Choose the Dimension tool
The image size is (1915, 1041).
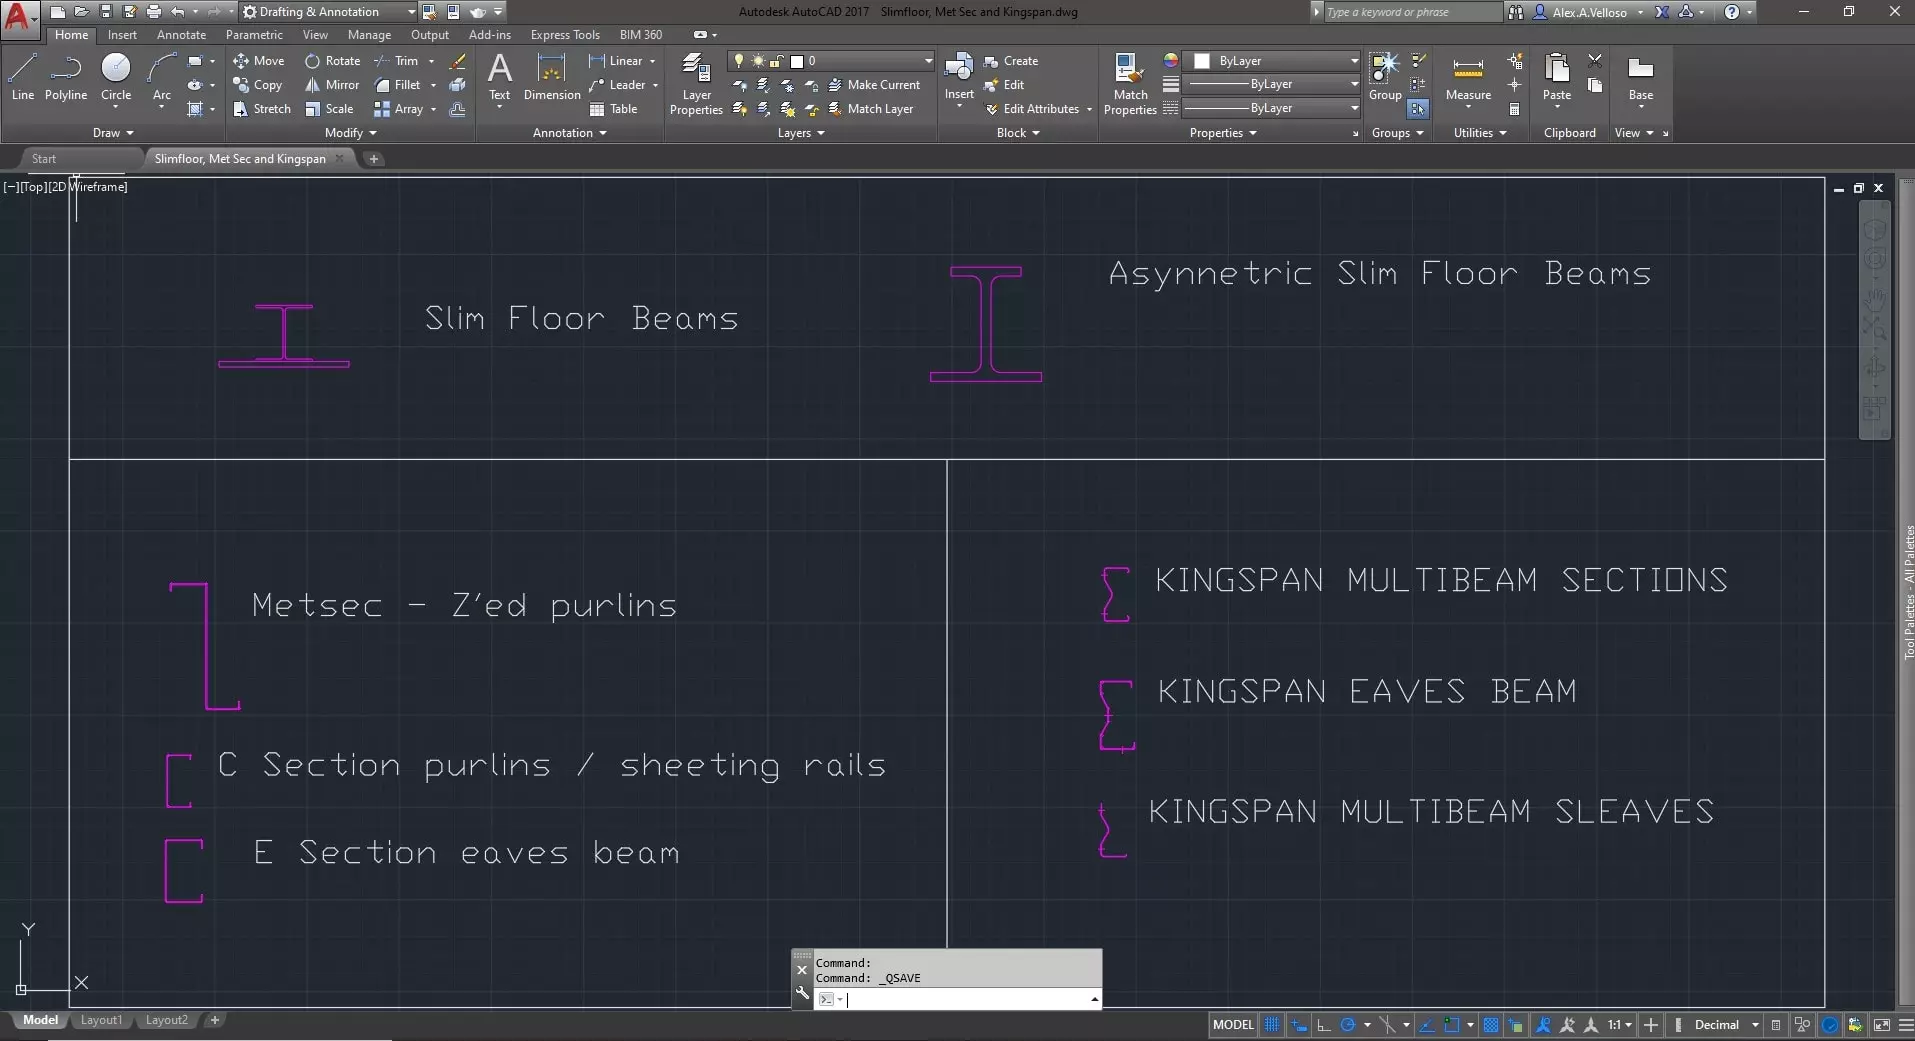[x=551, y=78]
